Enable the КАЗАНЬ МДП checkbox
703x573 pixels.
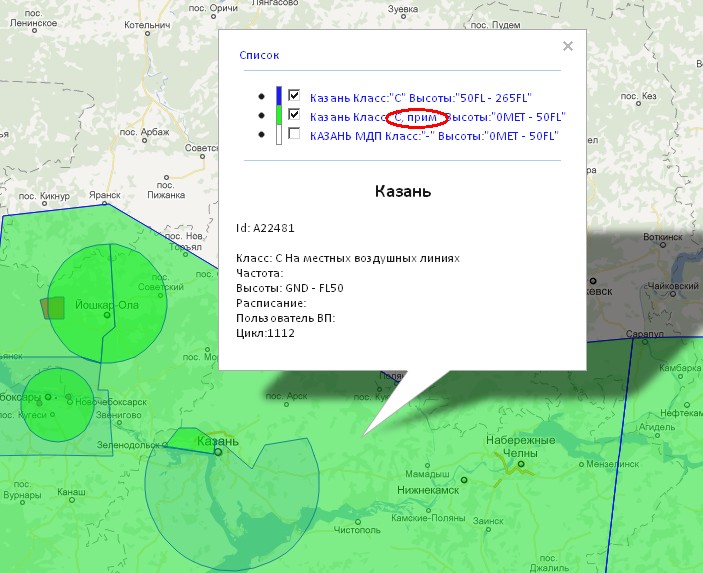(294, 133)
